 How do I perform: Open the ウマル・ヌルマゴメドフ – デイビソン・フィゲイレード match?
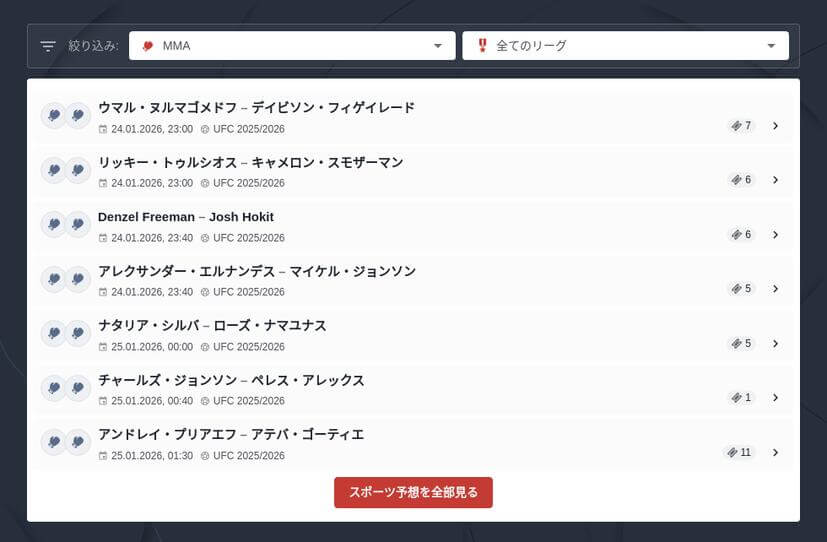[414, 117]
